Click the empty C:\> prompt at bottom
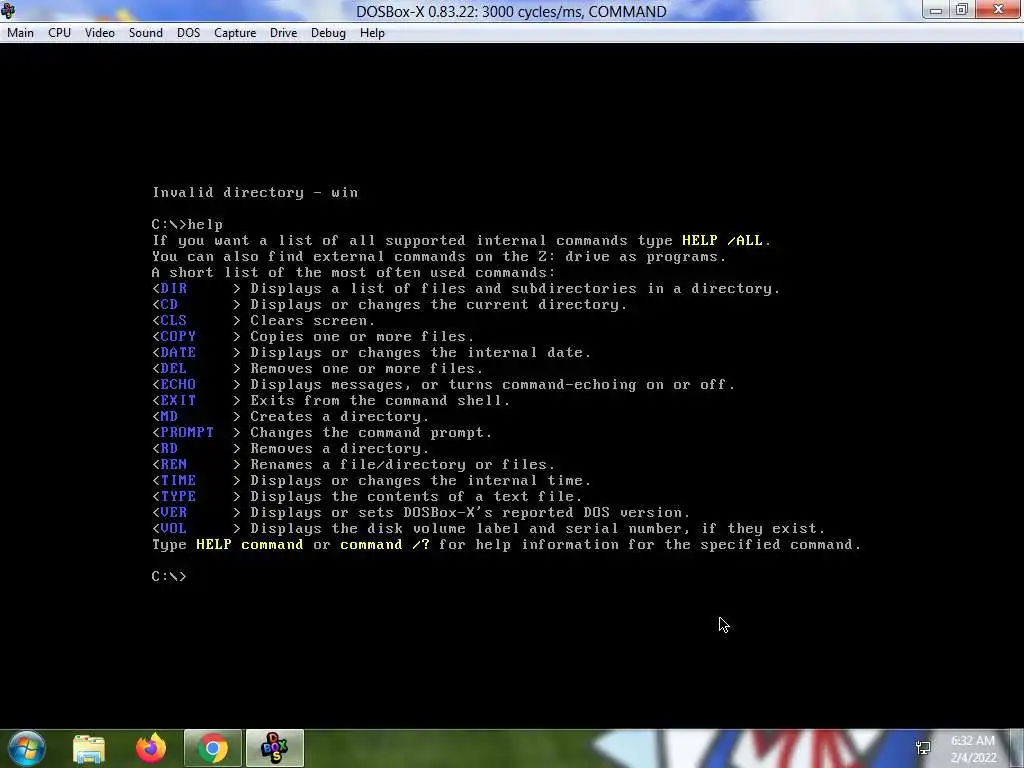Viewport: 1024px width, 768px height. tap(169, 577)
